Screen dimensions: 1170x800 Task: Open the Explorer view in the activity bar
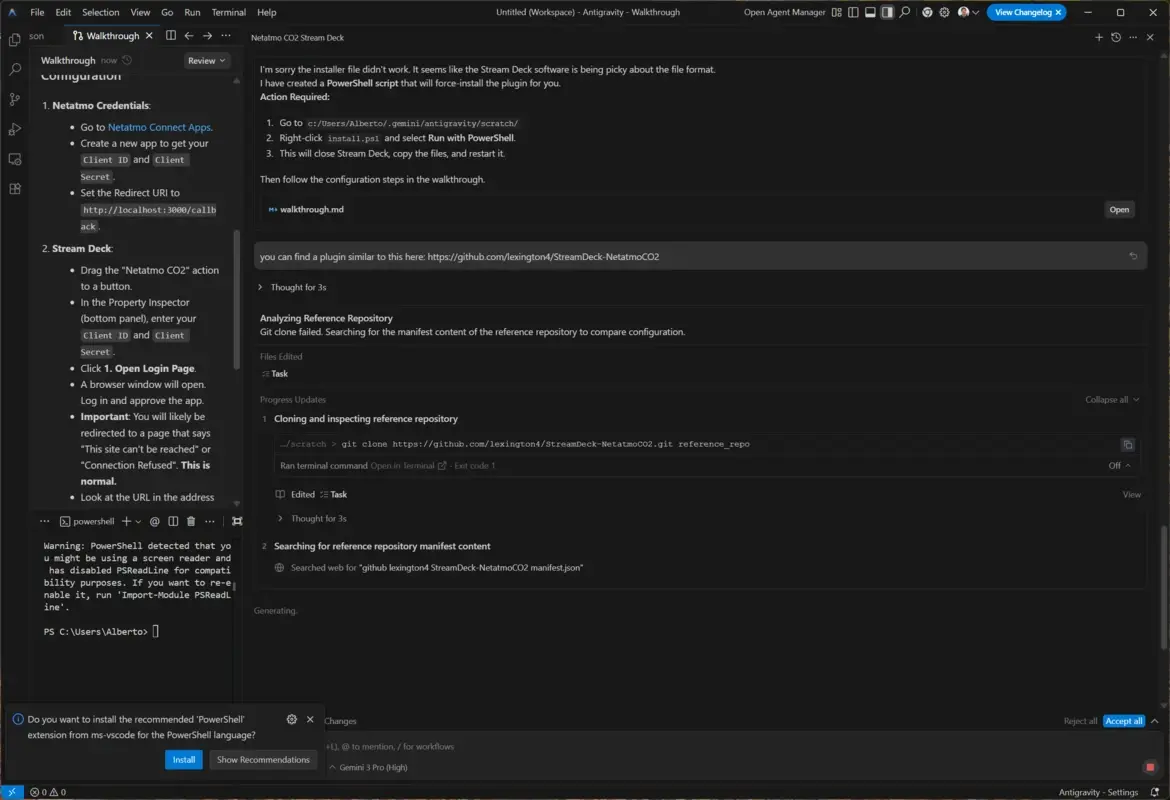coord(14,40)
